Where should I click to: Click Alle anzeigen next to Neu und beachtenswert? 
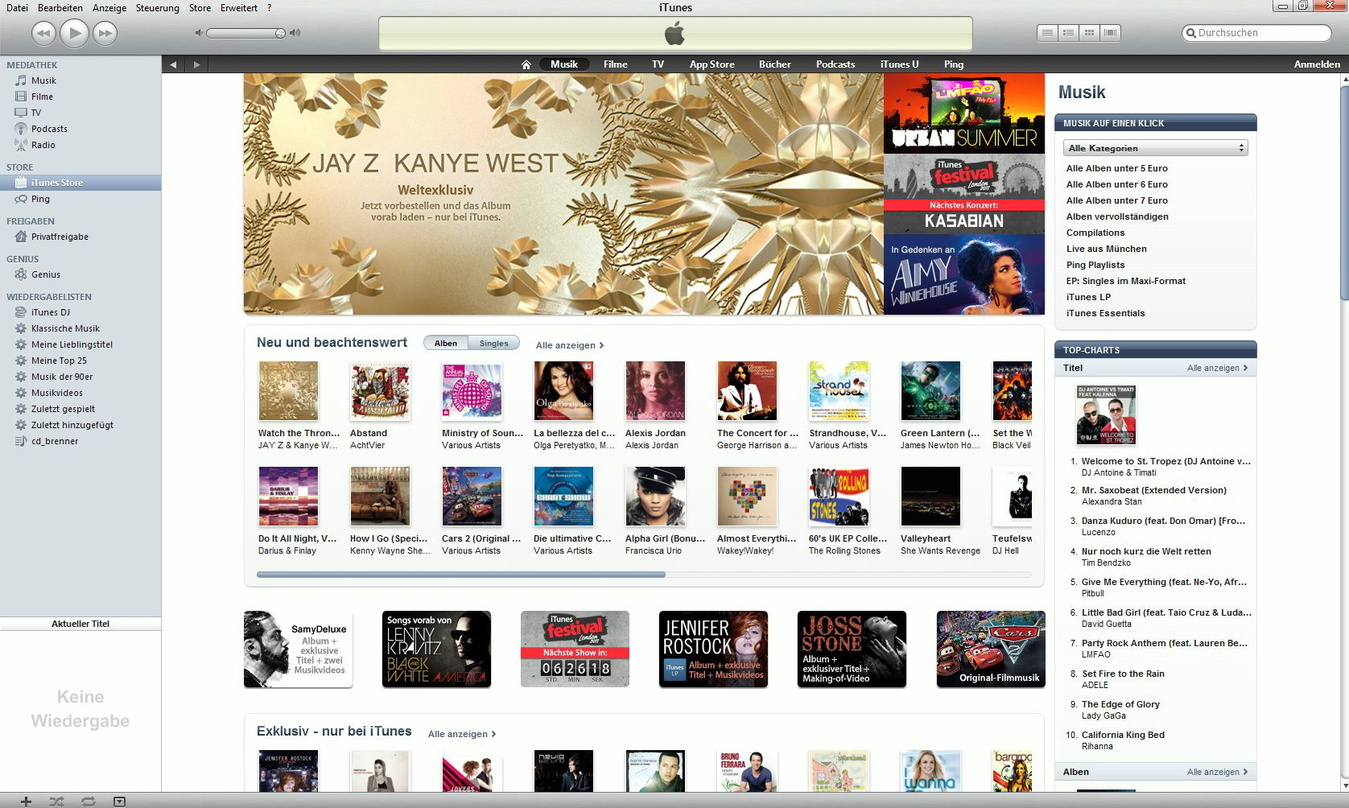(569, 345)
